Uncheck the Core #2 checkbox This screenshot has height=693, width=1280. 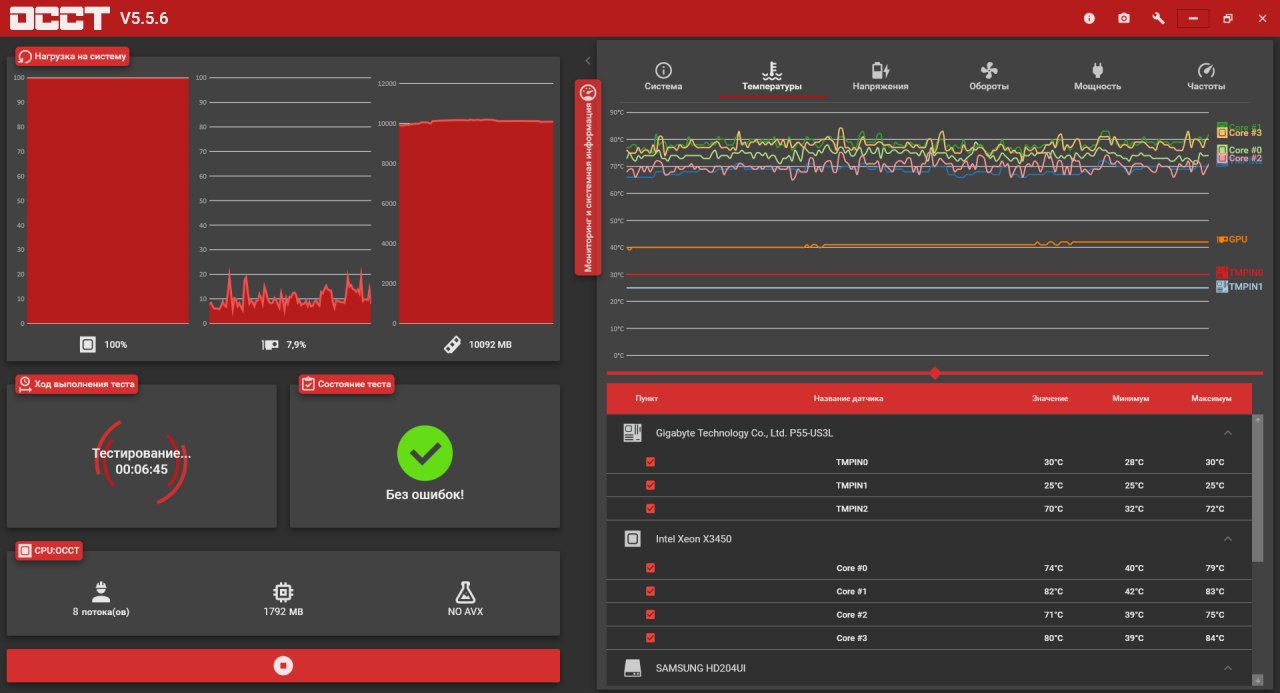pos(650,614)
